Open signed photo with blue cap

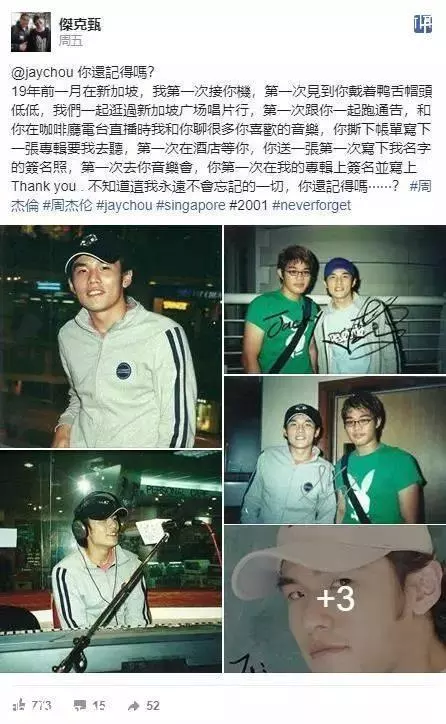coord(335,300)
